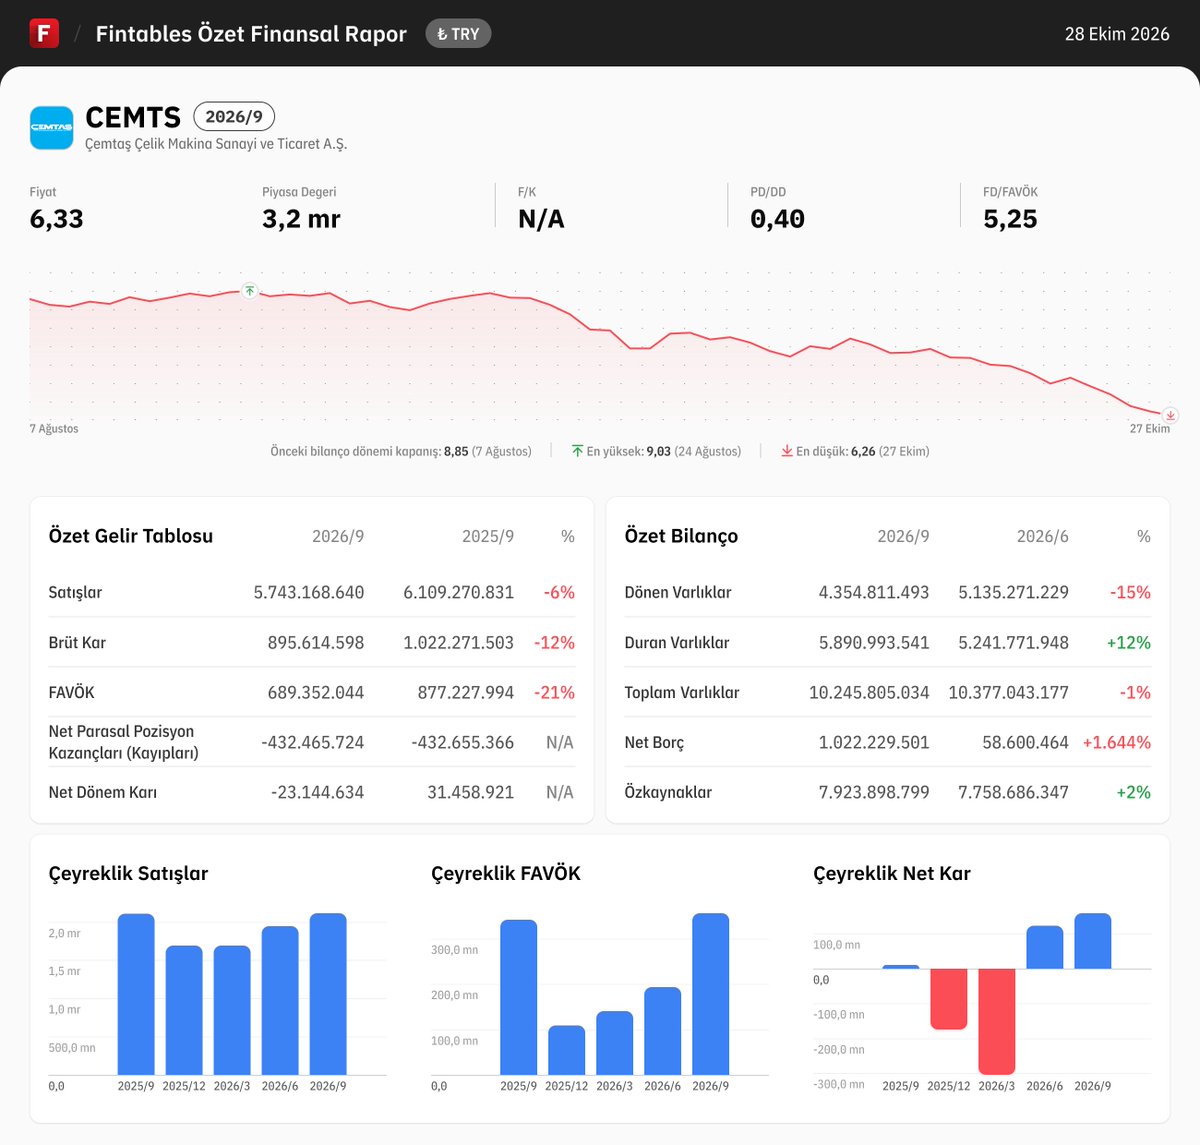Click value -432.465.724
The height and width of the screenshot is (1145, 1200).
(313, 742)
